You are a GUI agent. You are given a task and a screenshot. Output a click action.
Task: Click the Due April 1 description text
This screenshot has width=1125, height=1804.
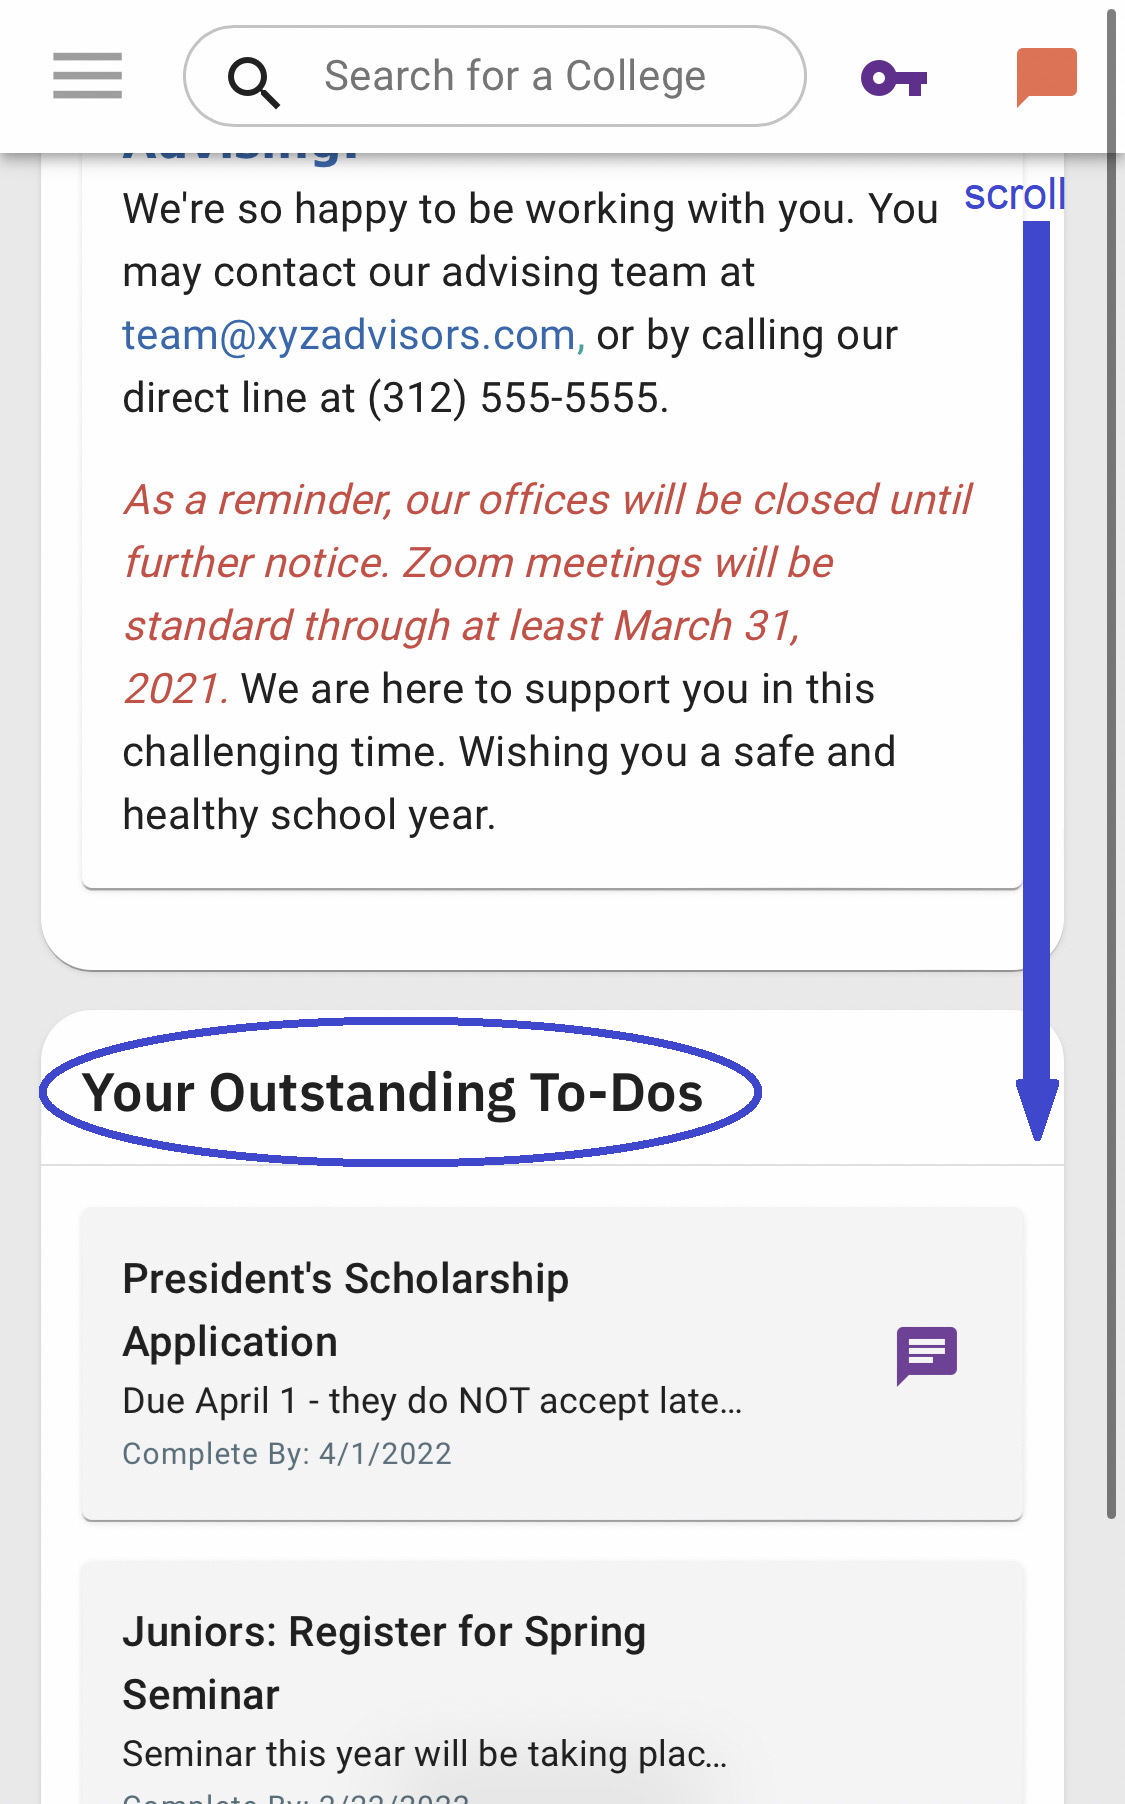click(x=432, y=1401)
